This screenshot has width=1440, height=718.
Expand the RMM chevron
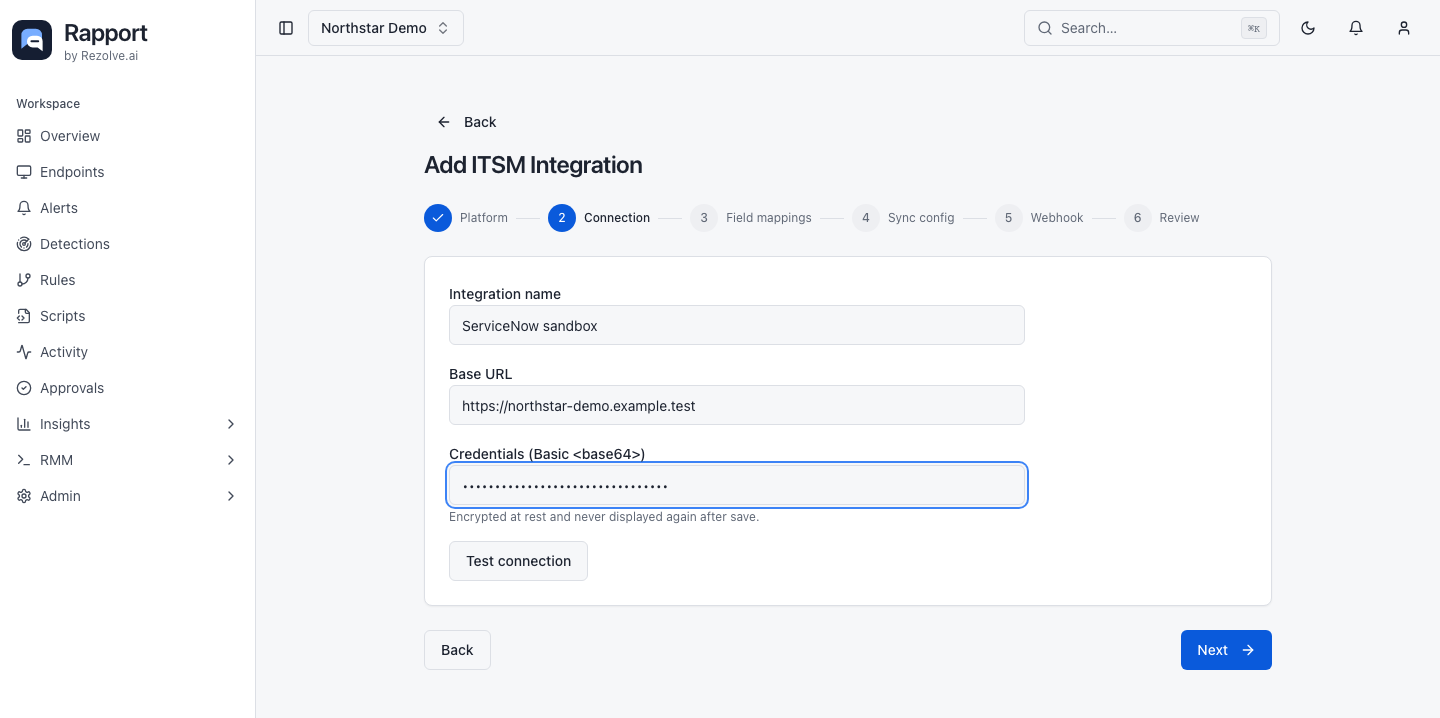(231, 460)
